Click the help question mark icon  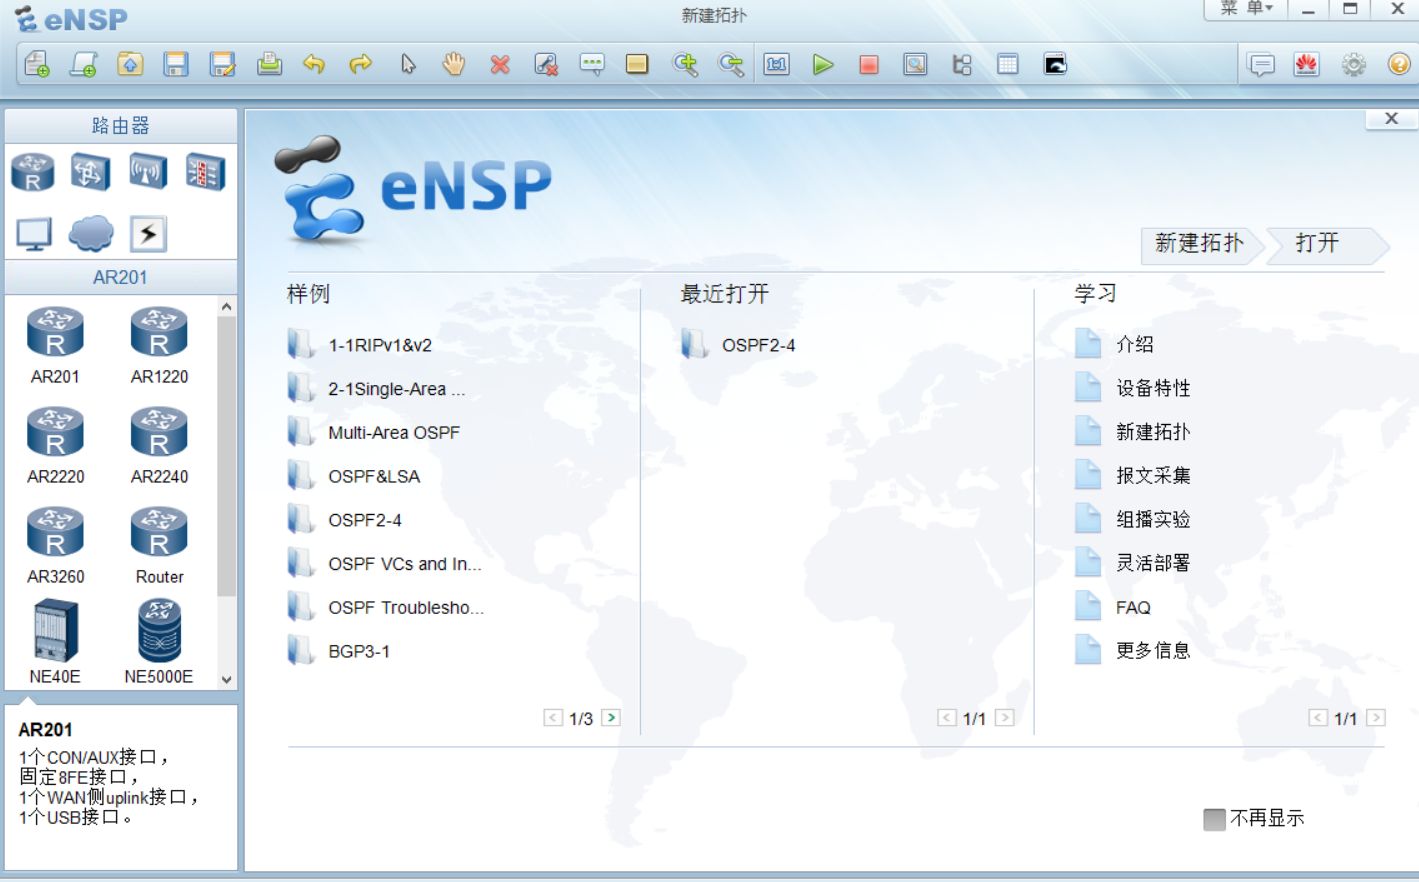pyautogui.click(x=1399, y=65)
